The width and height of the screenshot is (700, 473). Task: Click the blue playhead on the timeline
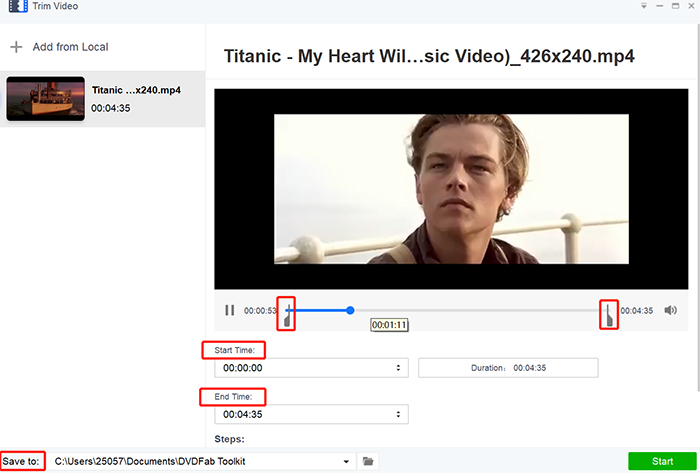(350, 310)
